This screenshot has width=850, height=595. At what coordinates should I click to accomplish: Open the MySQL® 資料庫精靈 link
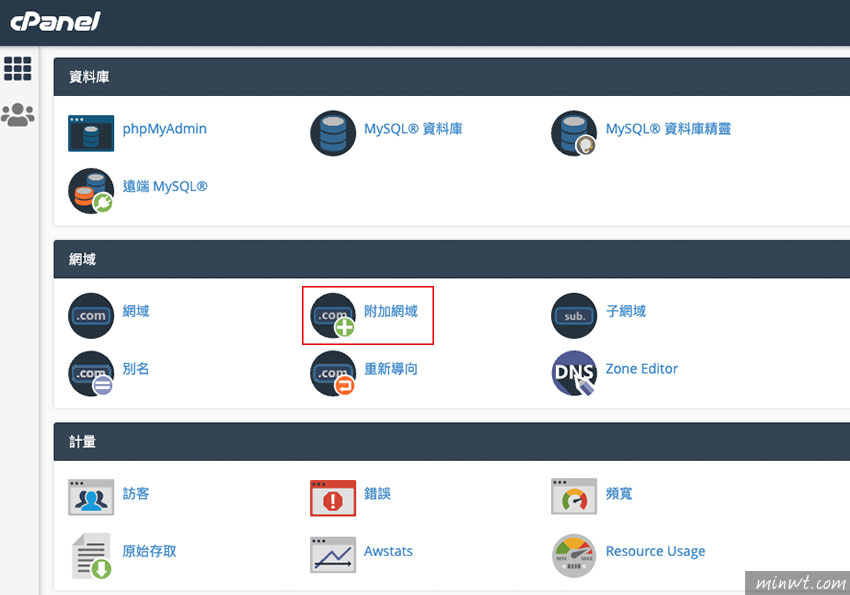(x=668, y=129)
